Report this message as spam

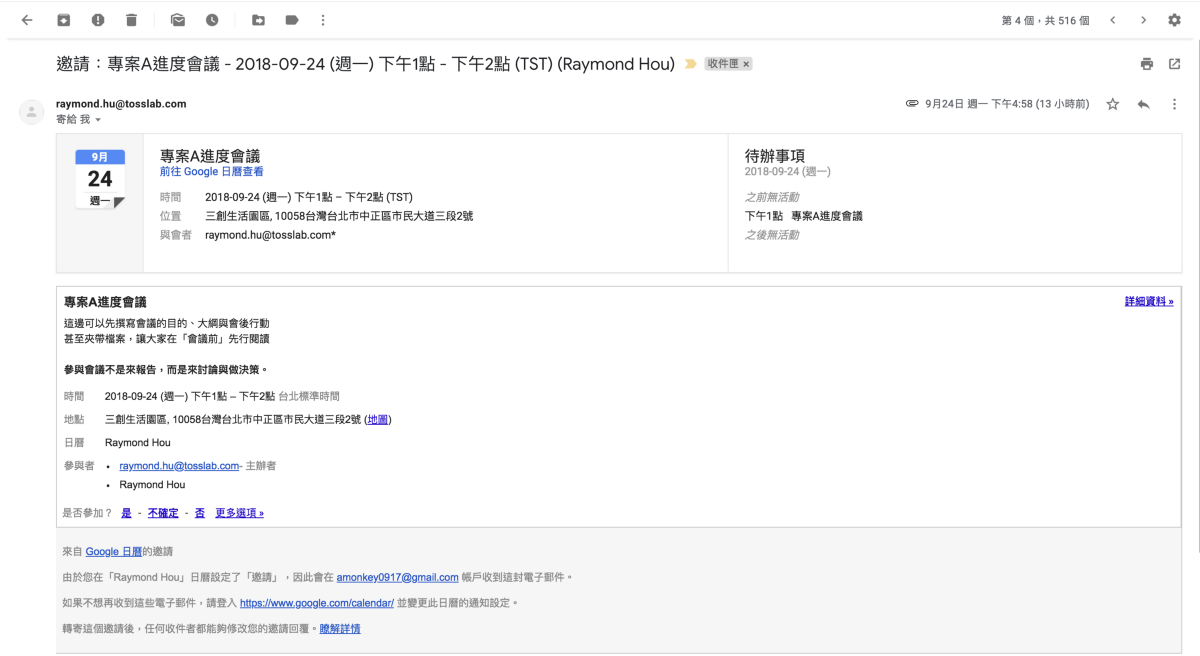pyautogui.click(x=98, y=20)
